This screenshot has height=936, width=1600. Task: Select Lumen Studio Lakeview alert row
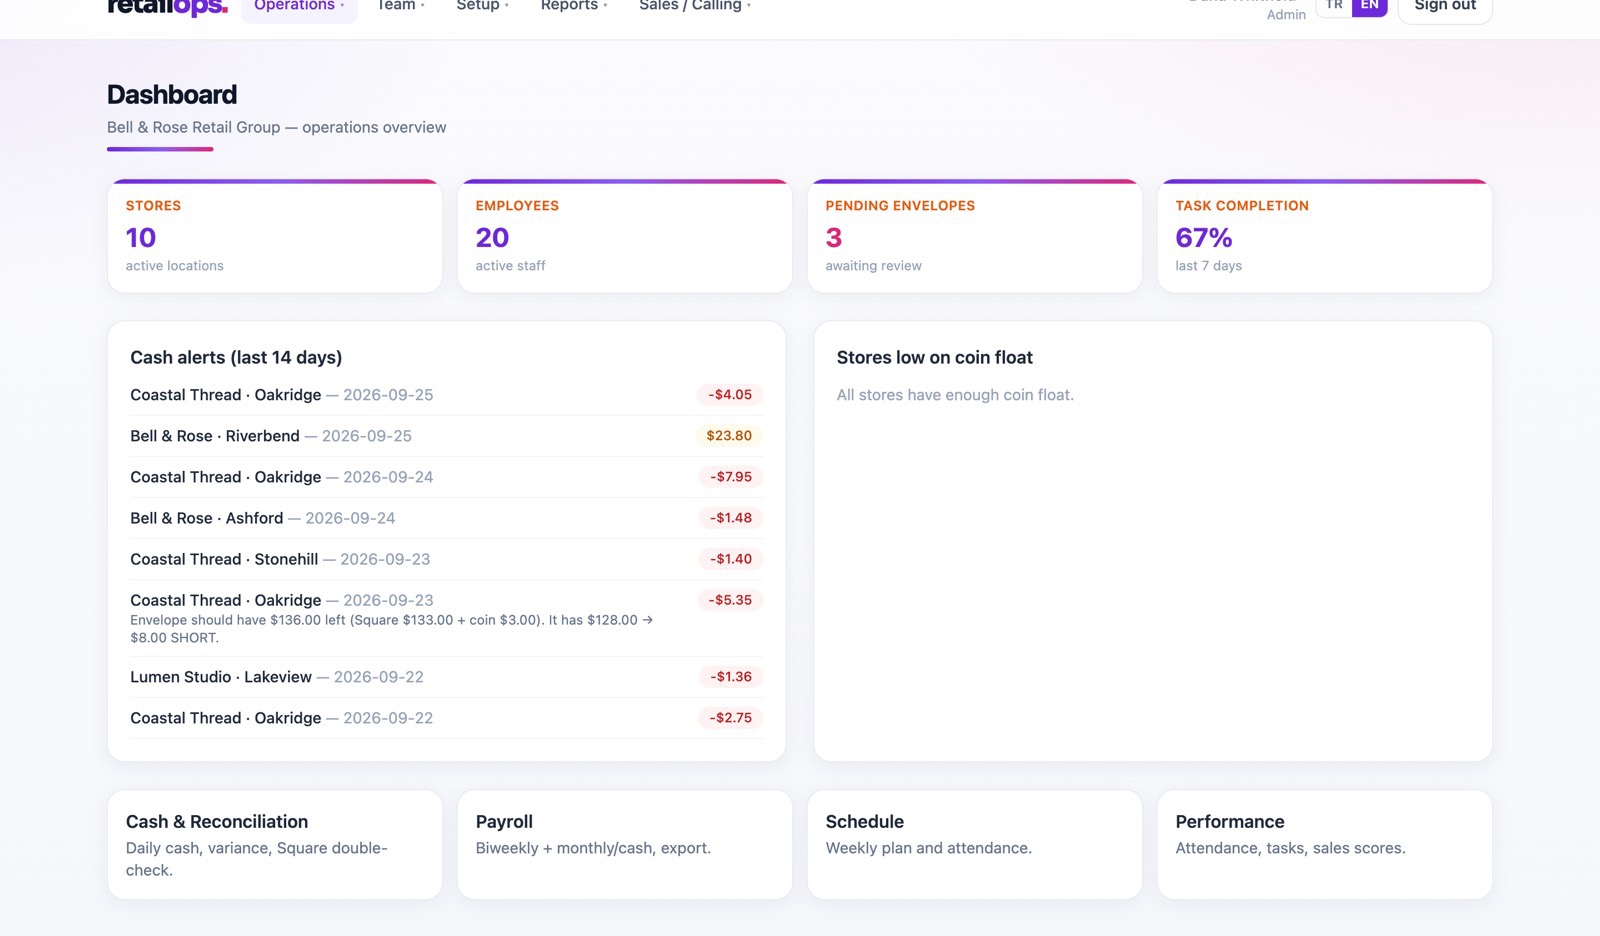click(x=446, y=677)
